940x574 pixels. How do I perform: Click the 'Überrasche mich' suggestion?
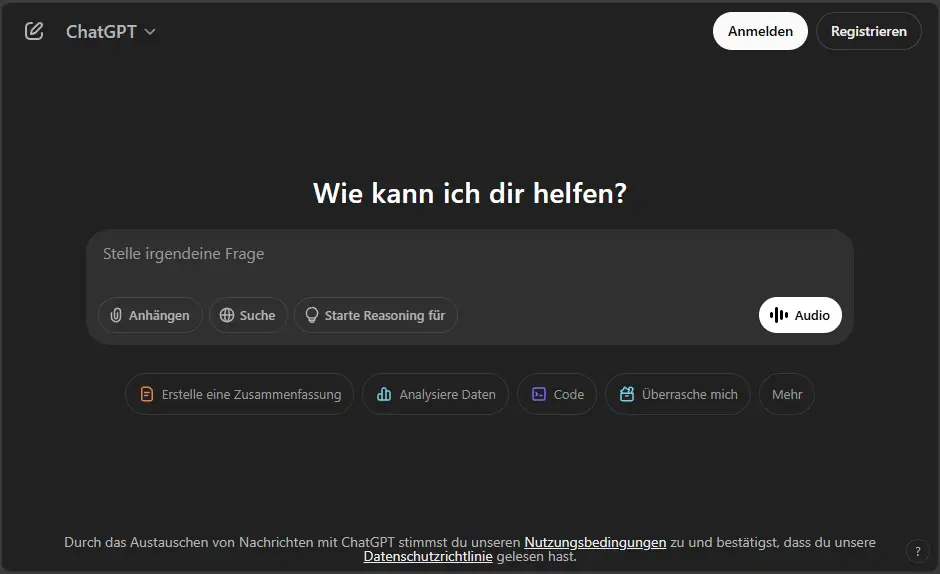(678, 394)
